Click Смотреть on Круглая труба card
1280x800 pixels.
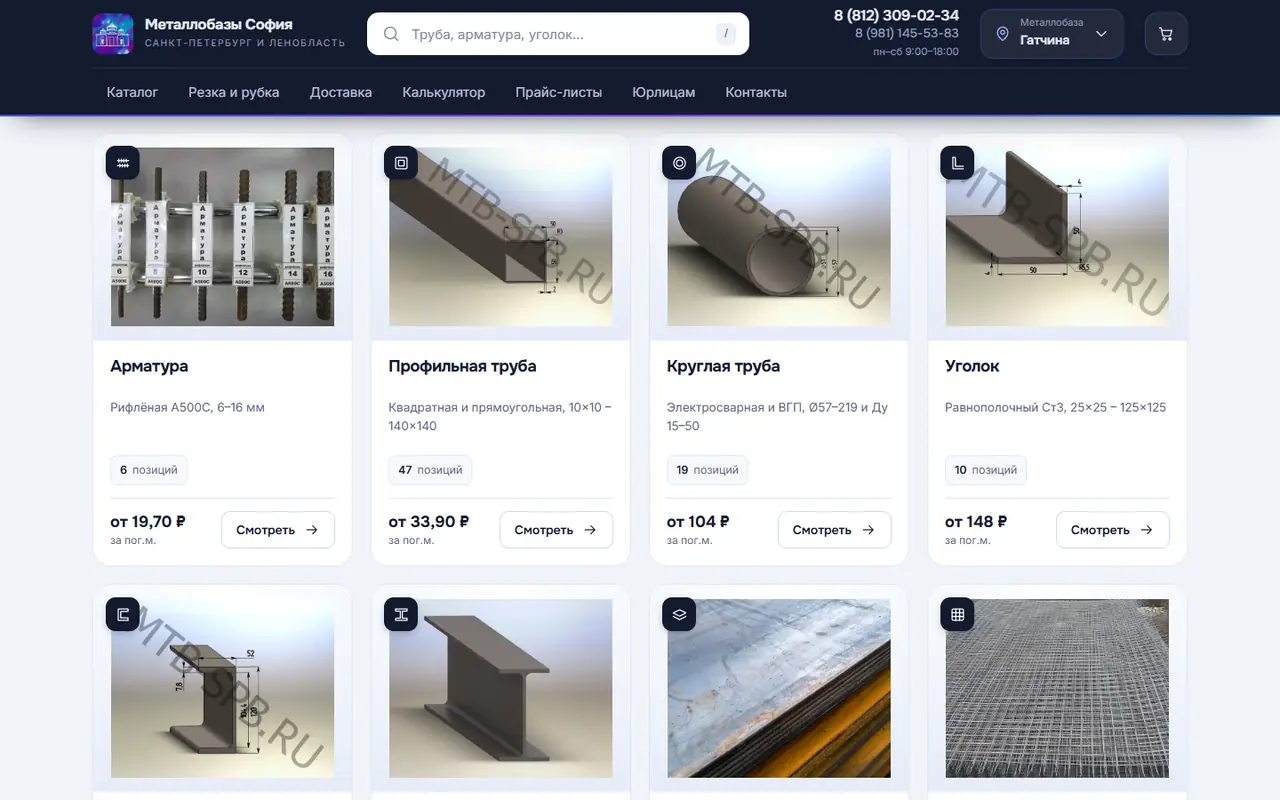(834, 530)
